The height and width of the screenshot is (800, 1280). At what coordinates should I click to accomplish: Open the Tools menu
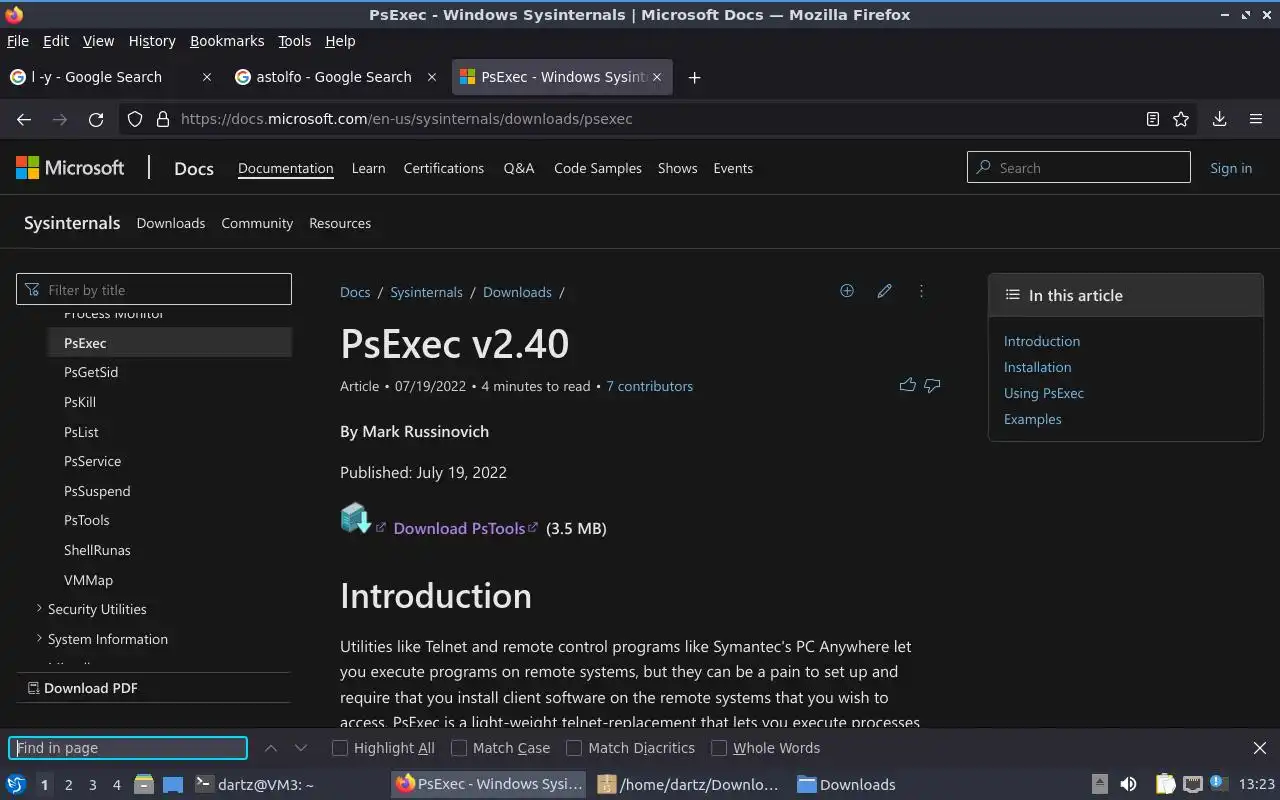pyautogui.click(x=294, y=41)
